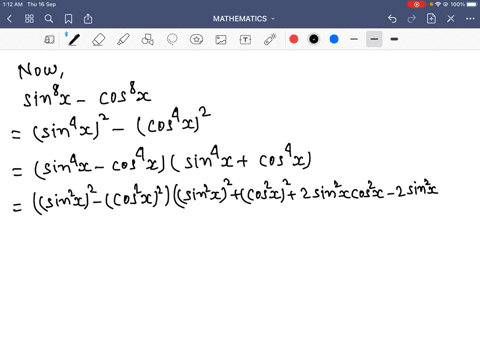The image size is (480, 360).
Task: Select the medium stroke width
Action: [x=374, y=39]
